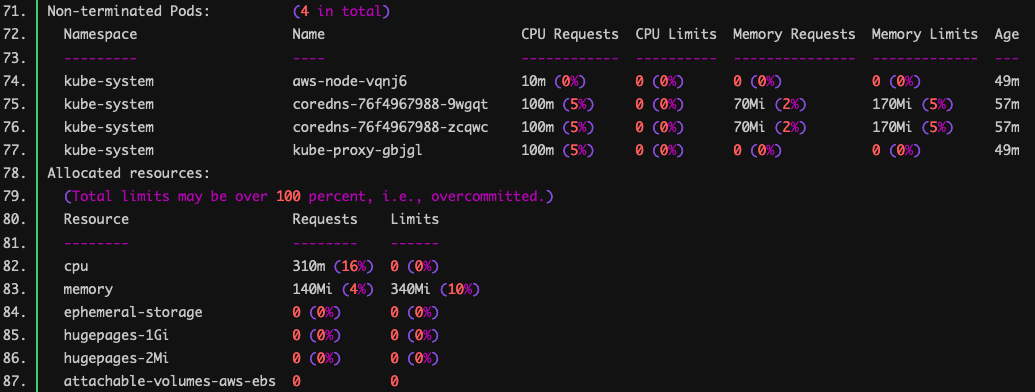Click the '(4 in total)' text
The image size is (1035, 392).
[341, 11]
